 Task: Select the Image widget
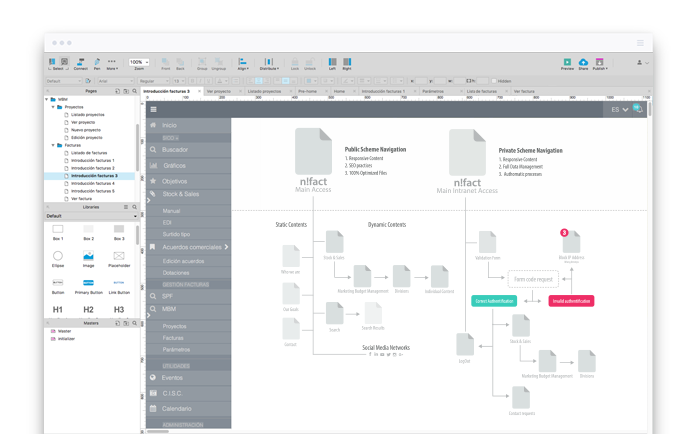point(88,259)
